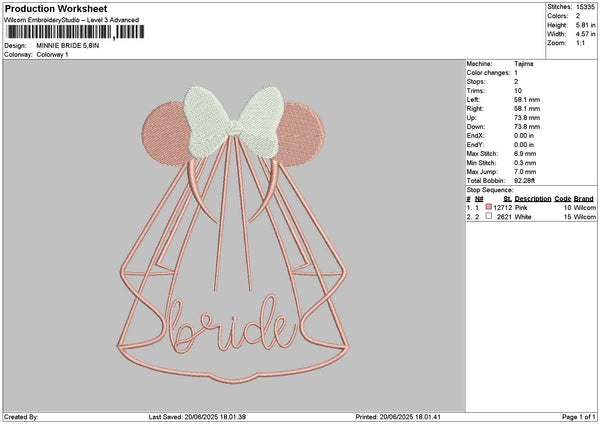Select the "Colorway 1" value
Screen dimensions: 600x424
click(x=51, y=54)
